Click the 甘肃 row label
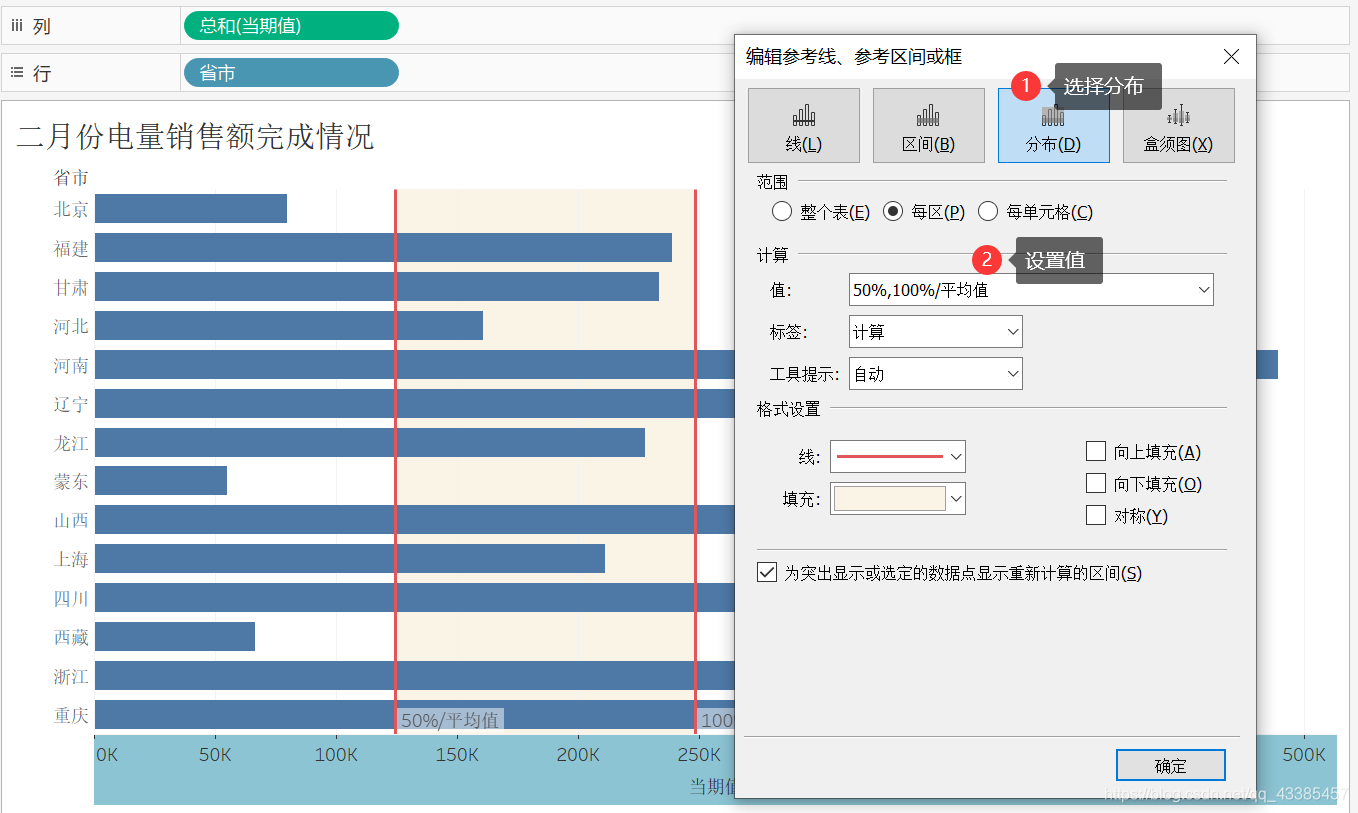This screenshot has width=1358, height=813. (71, 287)
